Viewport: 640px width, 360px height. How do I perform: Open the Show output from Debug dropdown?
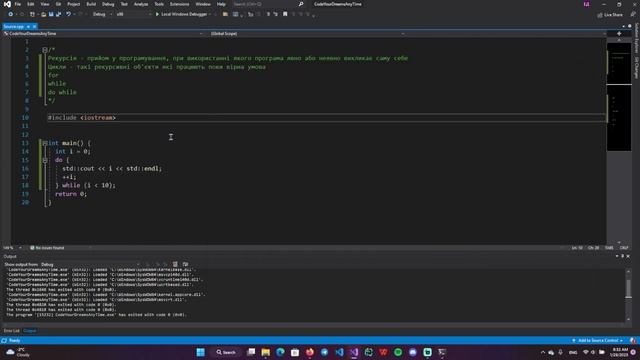tap(90, 264)
